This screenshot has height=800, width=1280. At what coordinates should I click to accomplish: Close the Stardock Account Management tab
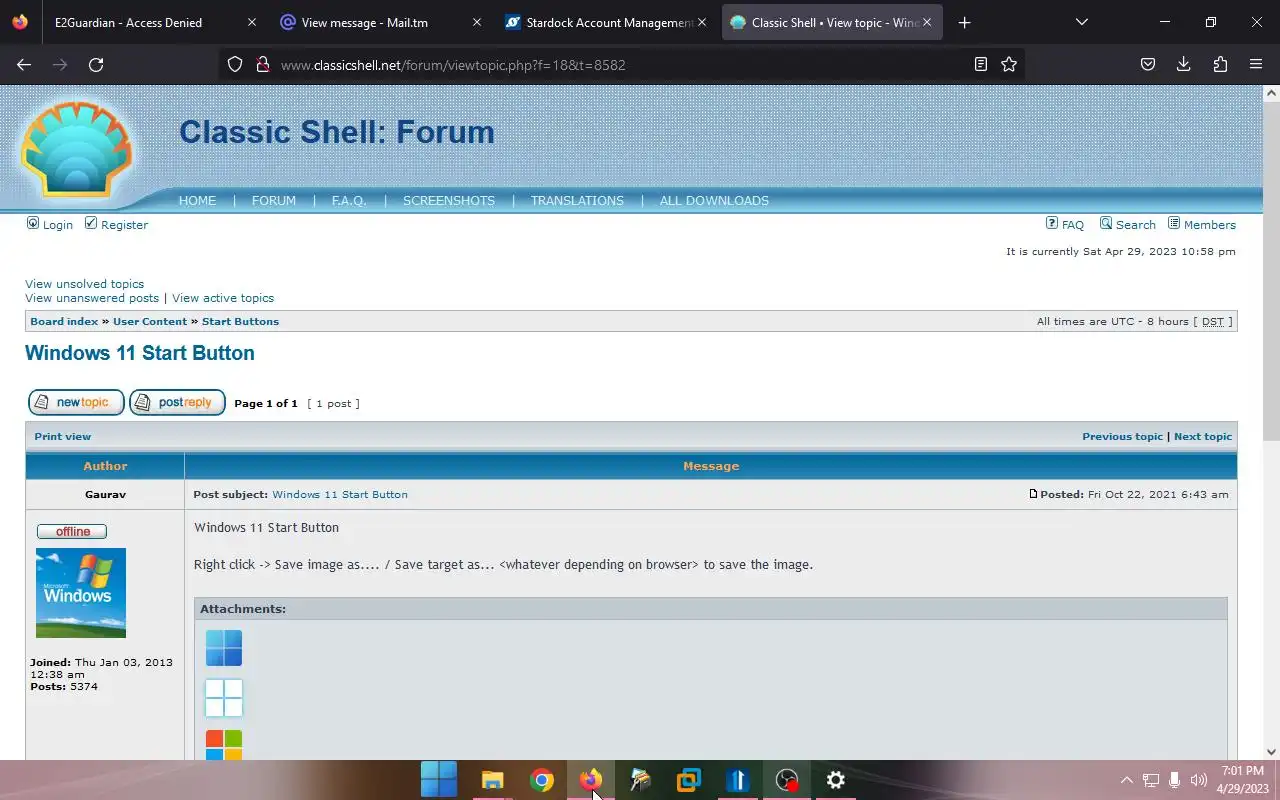(x=701, y=22)
